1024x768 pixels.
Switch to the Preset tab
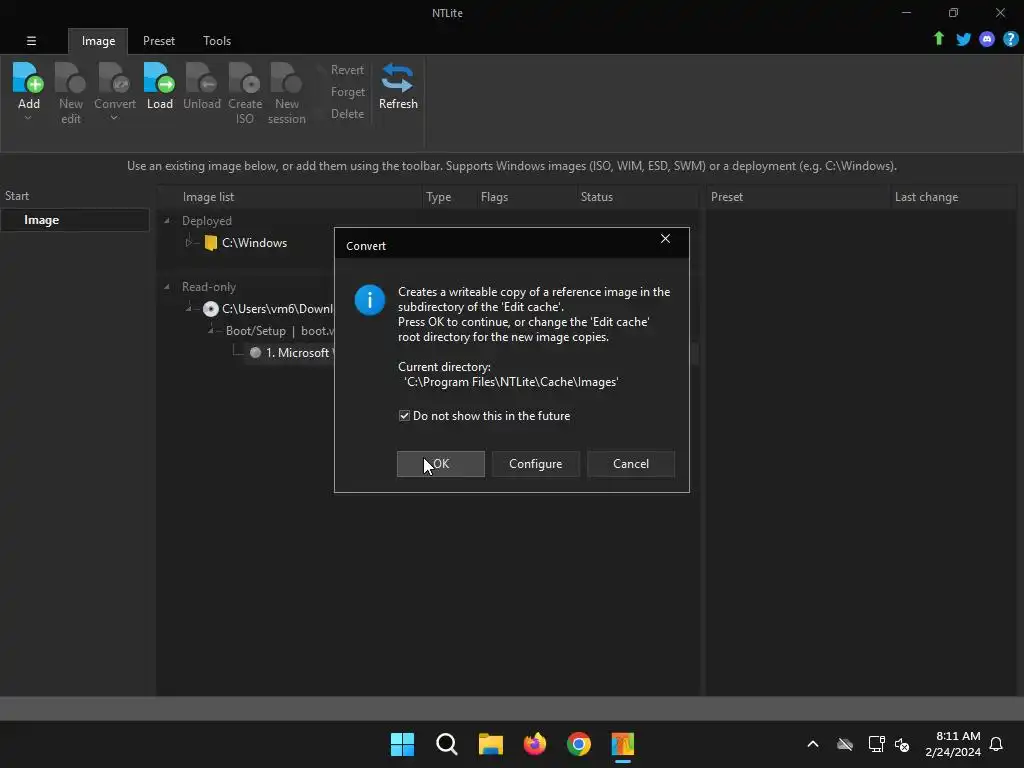[159, 40]
